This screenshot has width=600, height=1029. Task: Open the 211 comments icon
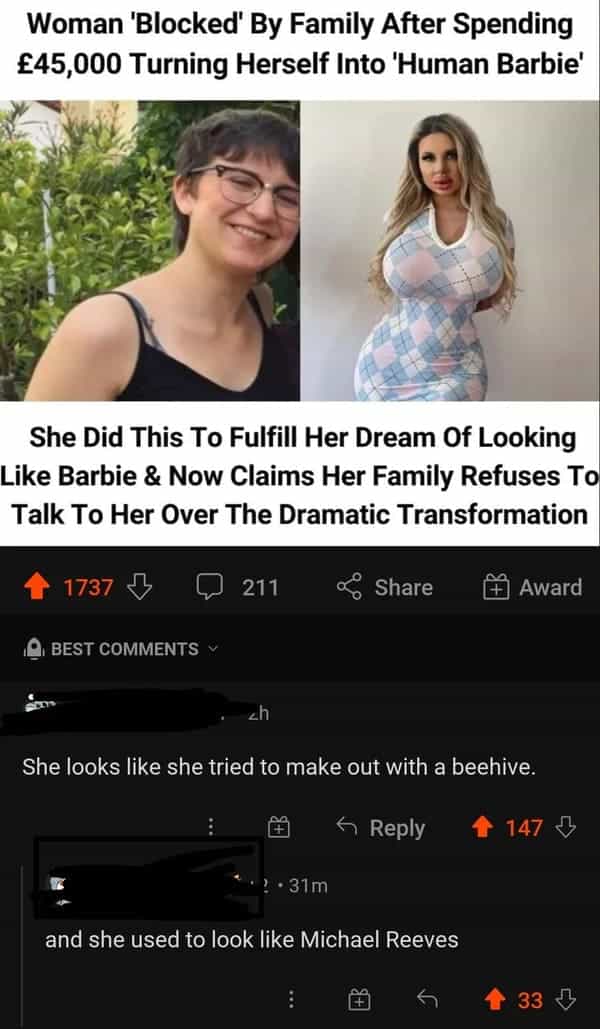point(207,587)
